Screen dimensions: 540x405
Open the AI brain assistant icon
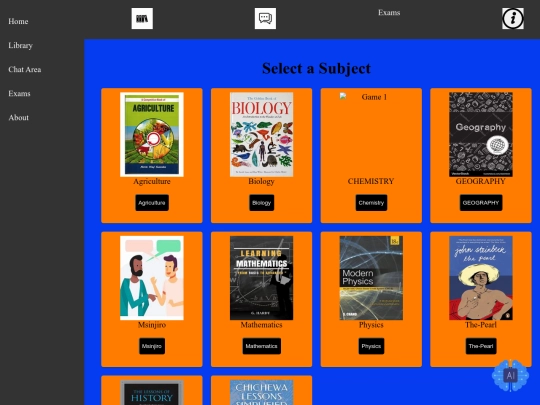coord(510,375)
